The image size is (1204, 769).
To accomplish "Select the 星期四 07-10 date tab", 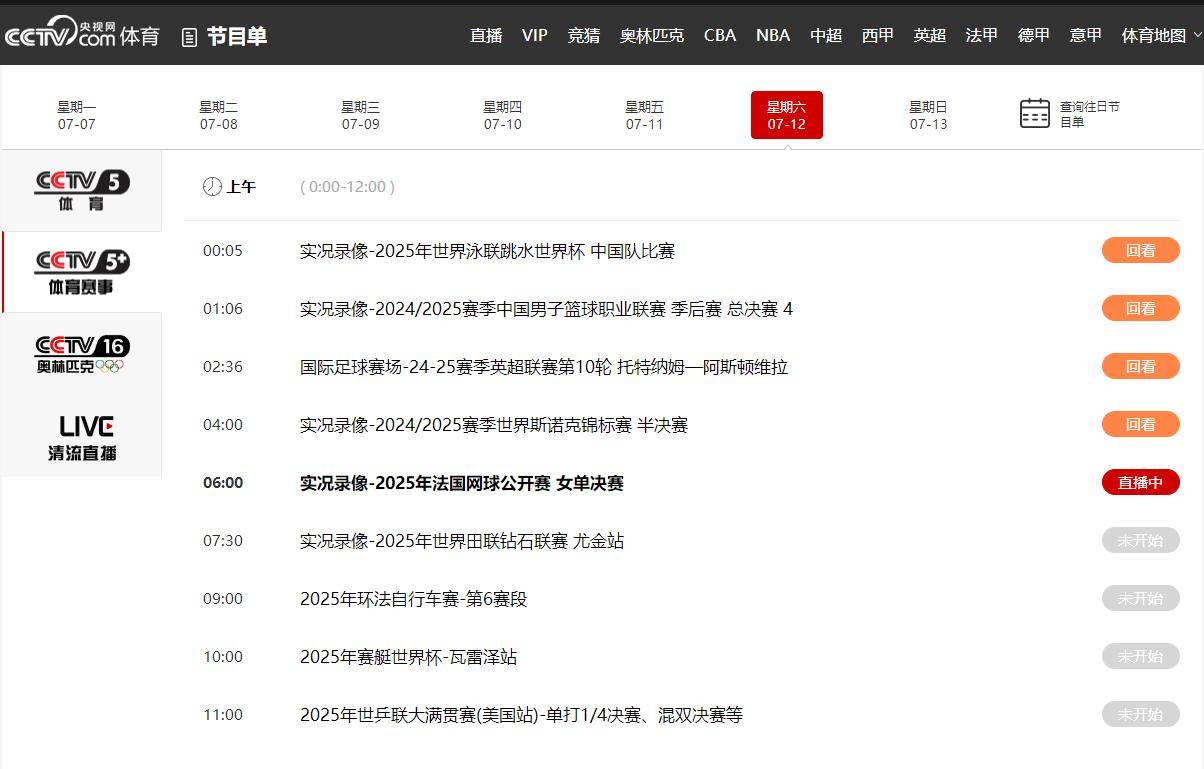I will 502,115.
